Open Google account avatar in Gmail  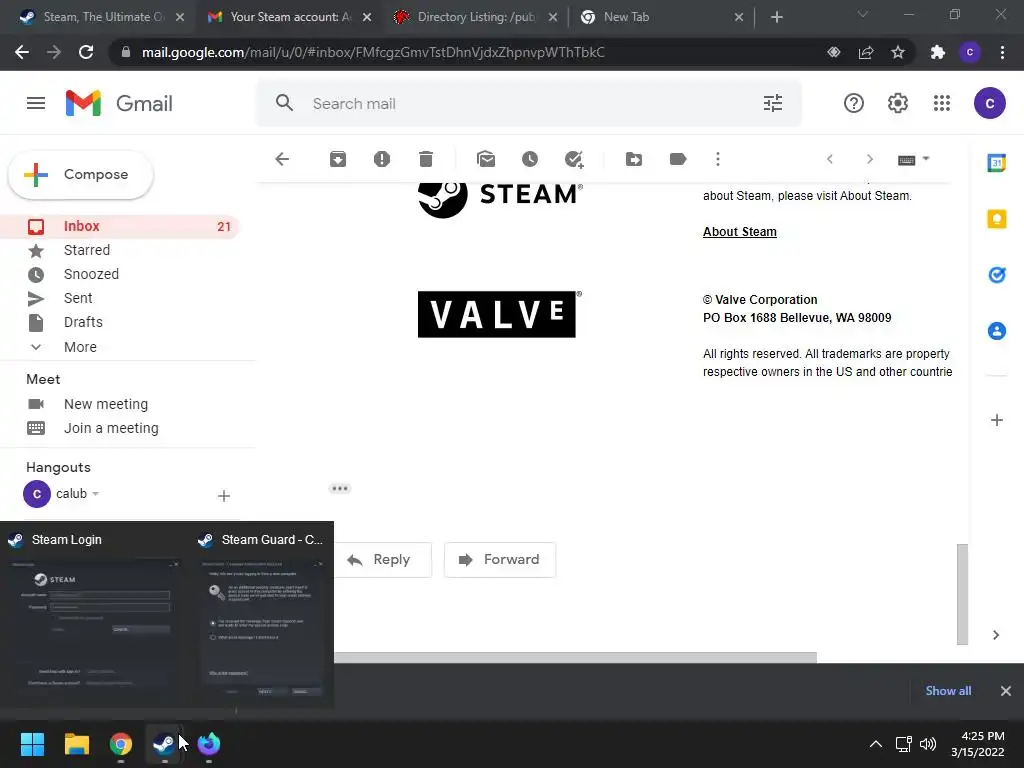pyautogui.click(x=989, y=103)
